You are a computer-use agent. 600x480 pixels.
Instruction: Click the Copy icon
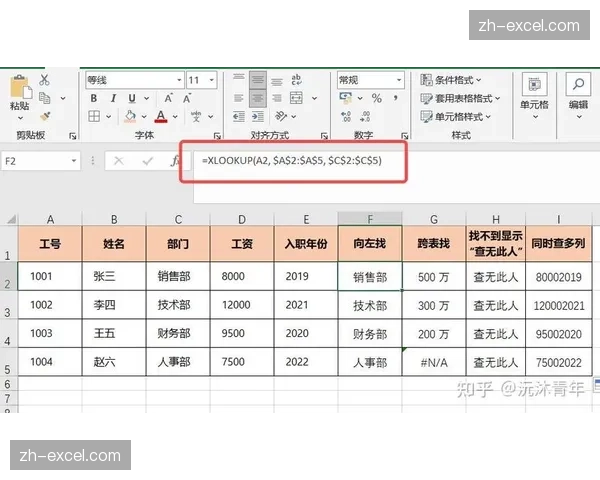[x=45, y=98]
